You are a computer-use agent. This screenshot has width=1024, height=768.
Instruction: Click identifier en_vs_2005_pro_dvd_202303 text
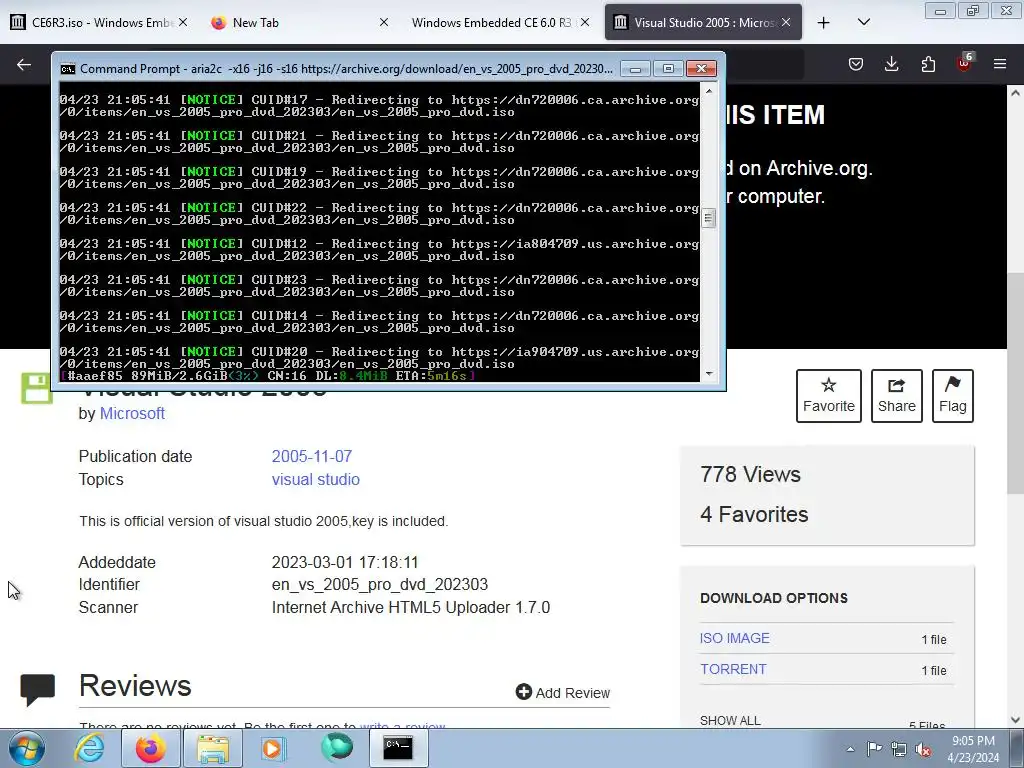click(x=379, y=584)
